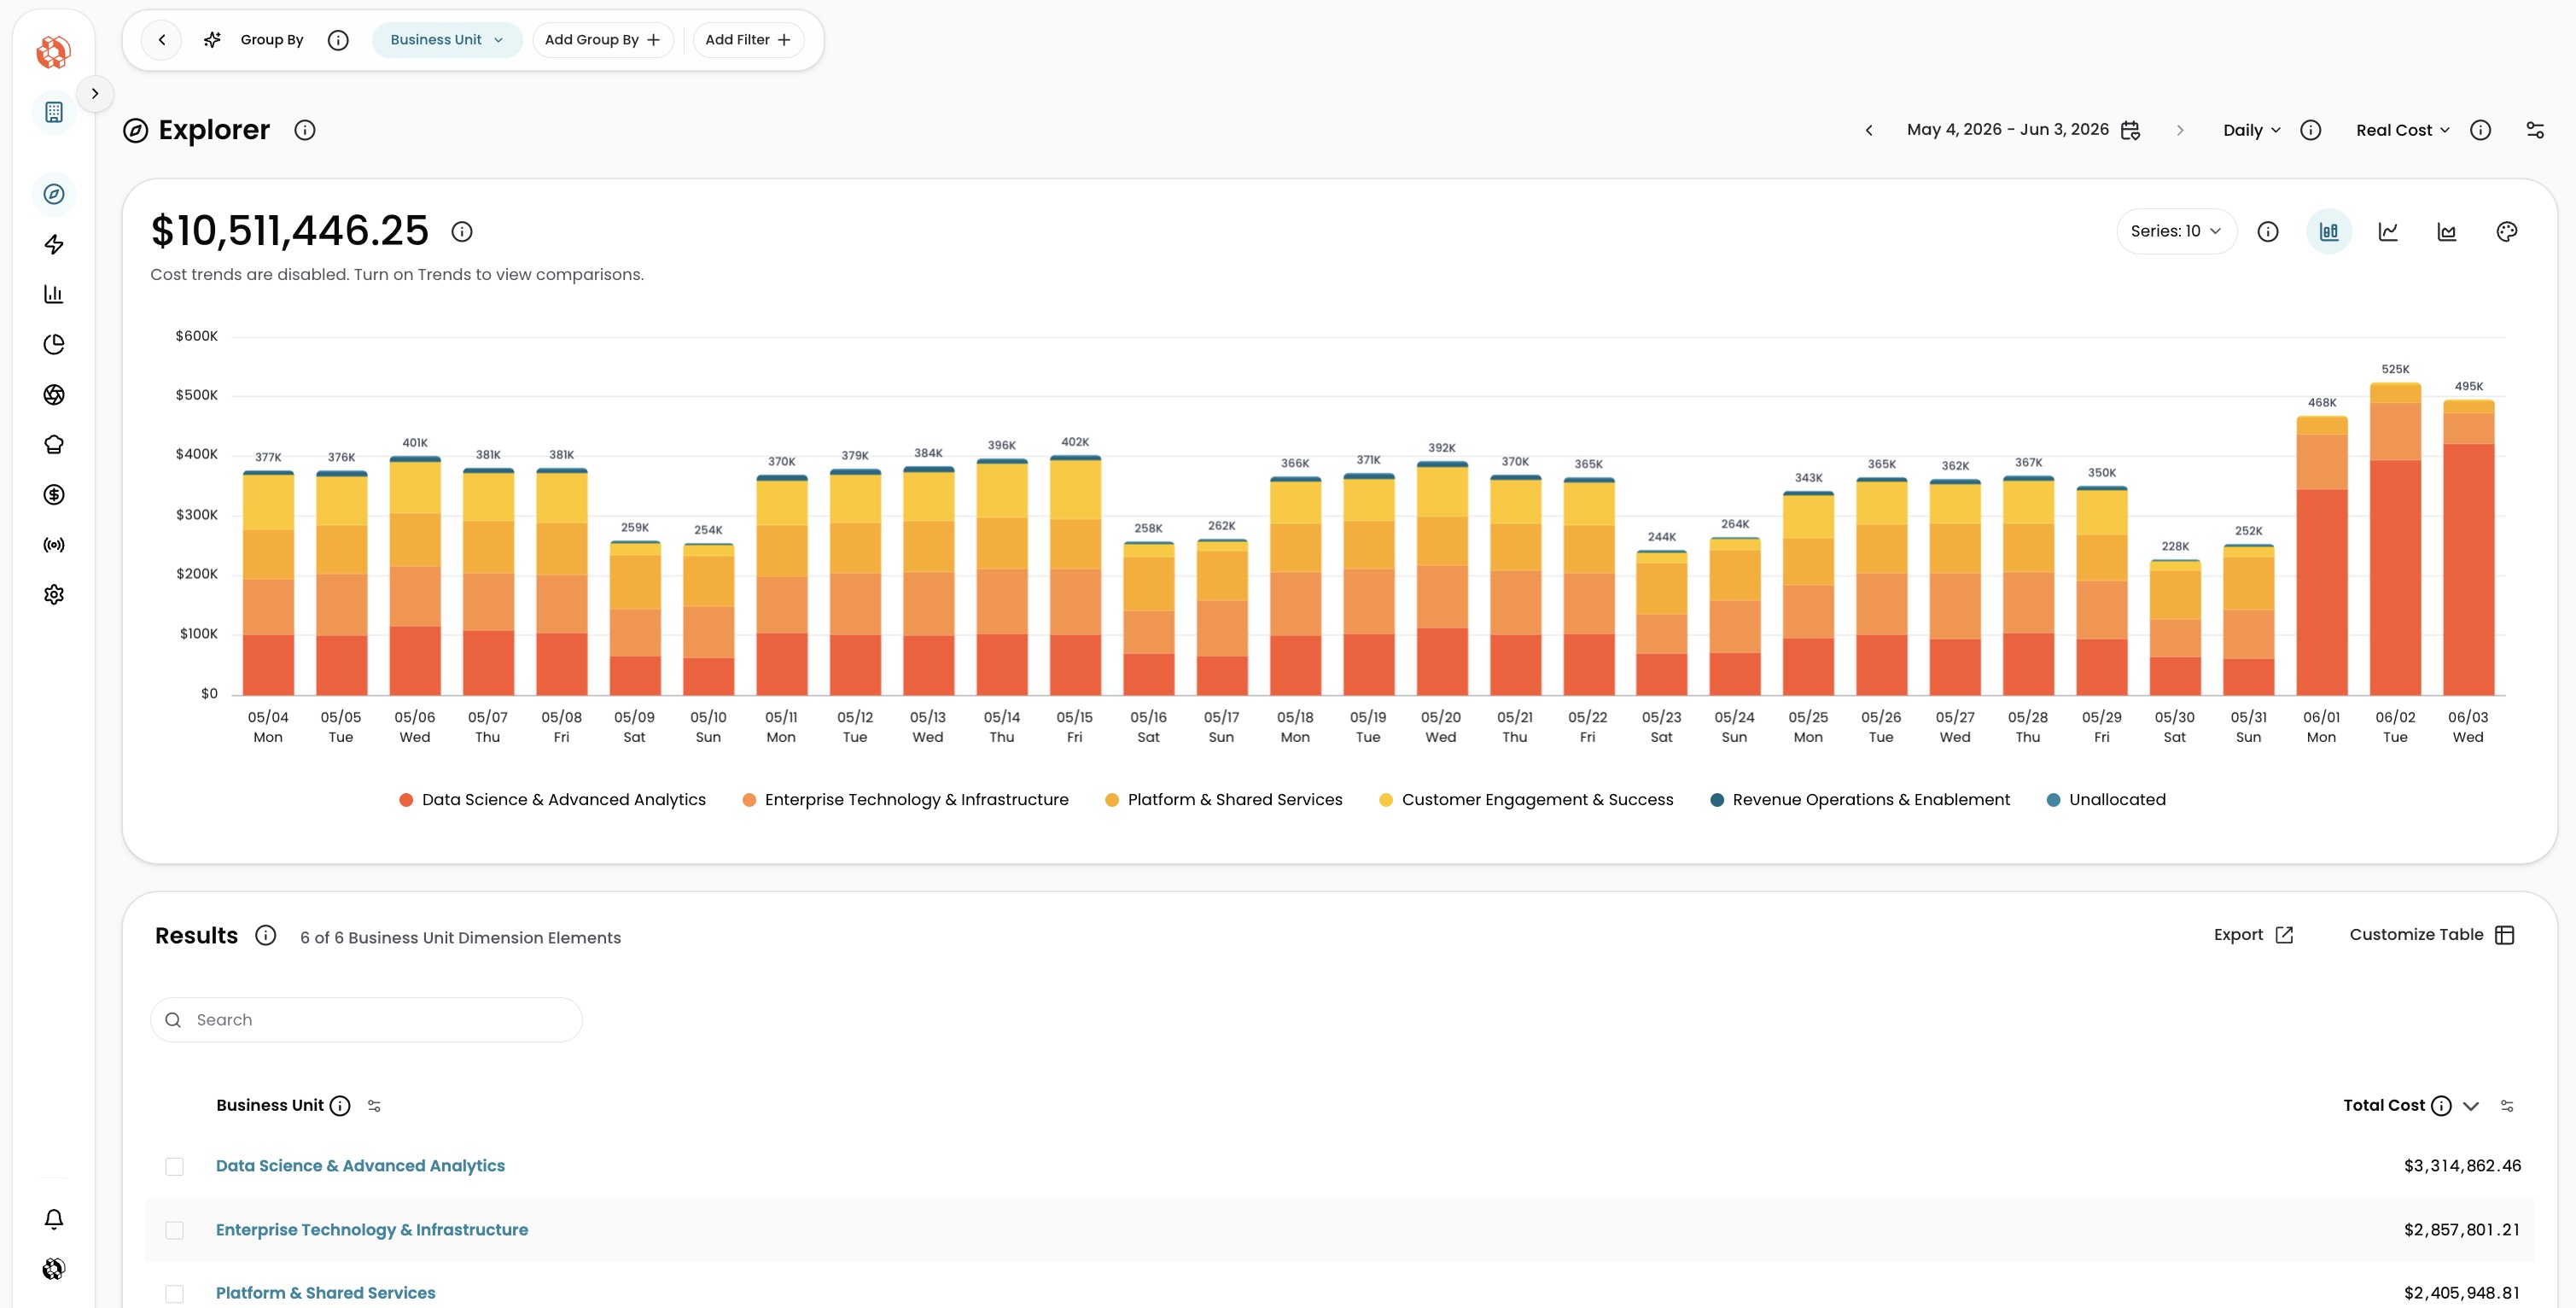Click the 06/02 Tue bar labeled 525K
Screen dimensions: 2576x1308
point(2395,538)
